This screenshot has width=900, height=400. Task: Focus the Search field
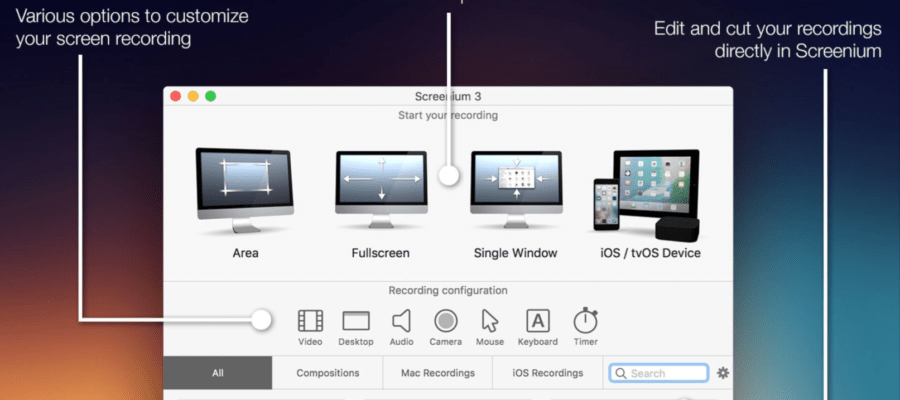pyautogui.click(x=658, y=373)
